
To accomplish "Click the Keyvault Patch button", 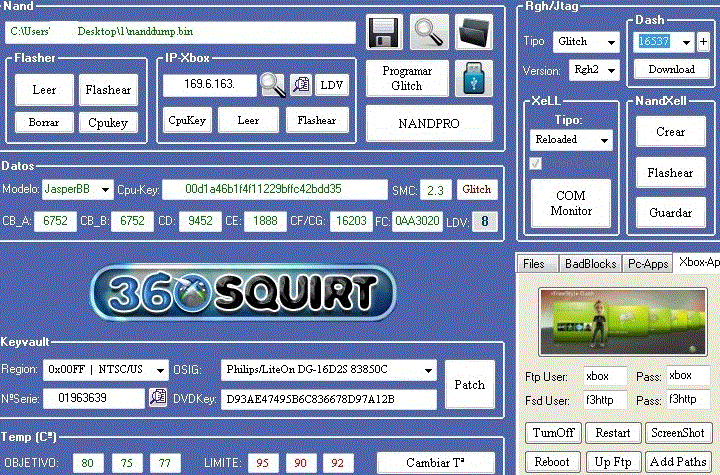I will 470,385.
